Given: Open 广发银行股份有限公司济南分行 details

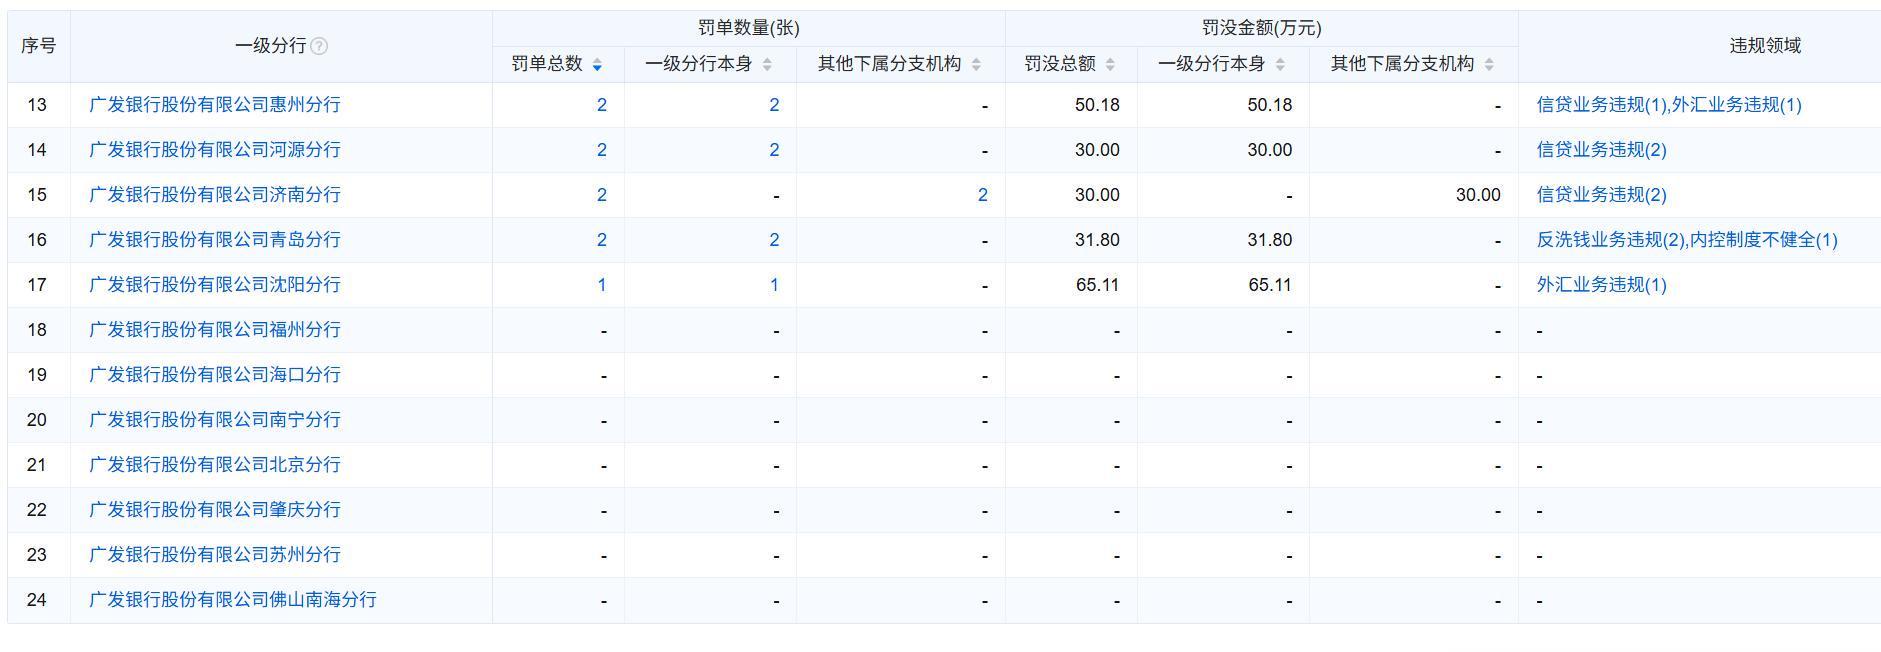Looking at the screenshot, I should click(215, 195).
